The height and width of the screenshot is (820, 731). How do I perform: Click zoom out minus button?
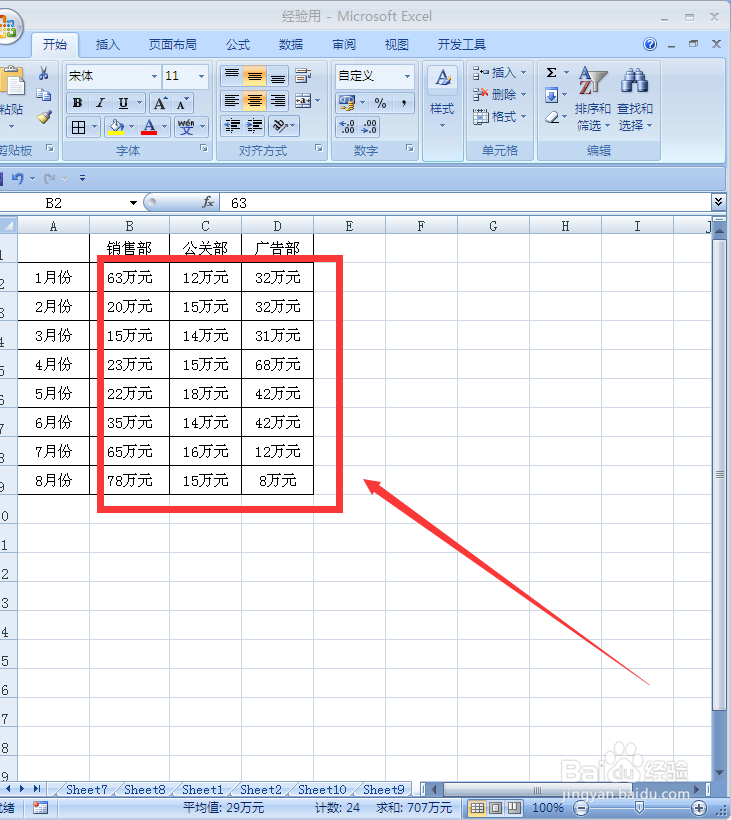coord(580,808)
